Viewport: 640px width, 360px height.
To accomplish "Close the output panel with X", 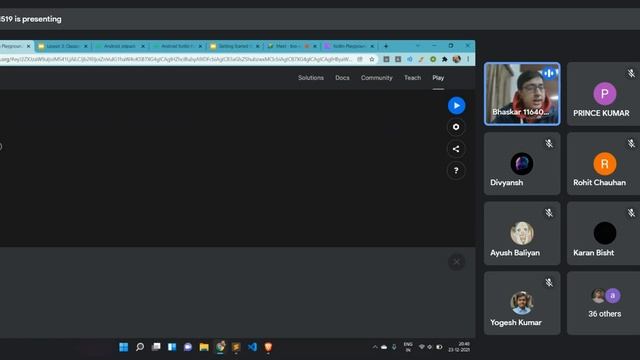I will coord(456,262).
